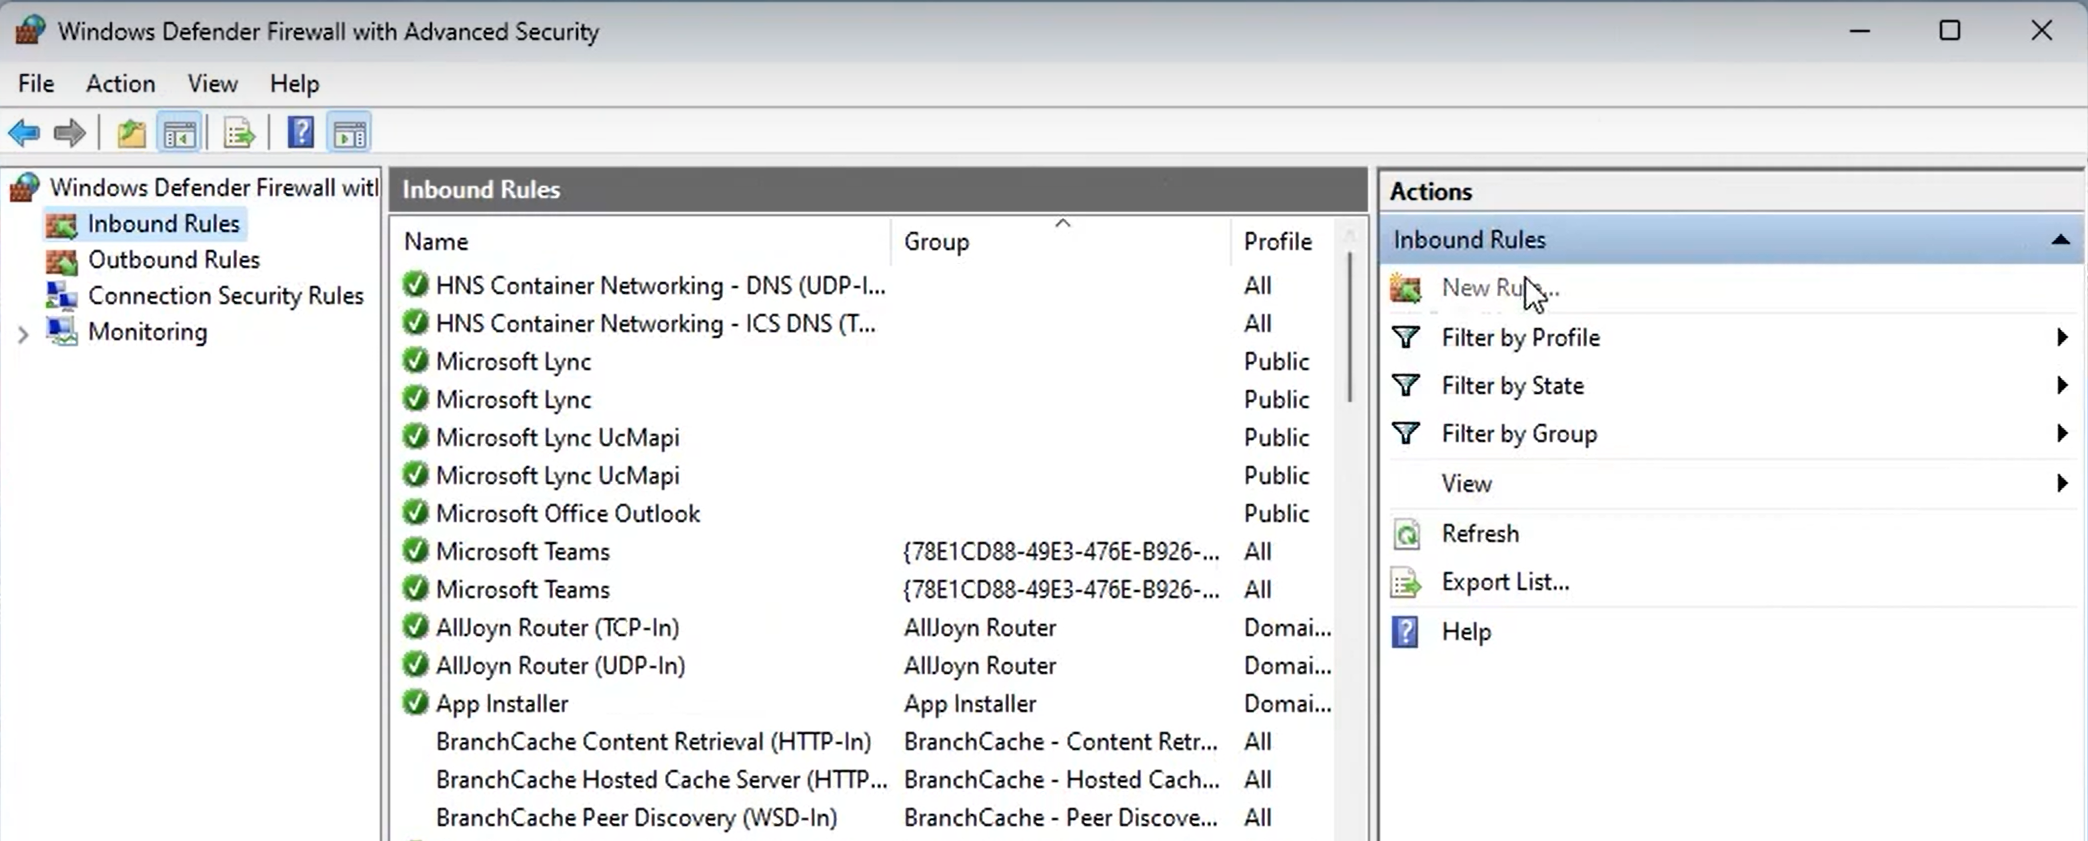The image size is (2088, 841).
Task: Click the Outbound Rules tree icon
Action: pyautogui.click(x=61, y=261)
